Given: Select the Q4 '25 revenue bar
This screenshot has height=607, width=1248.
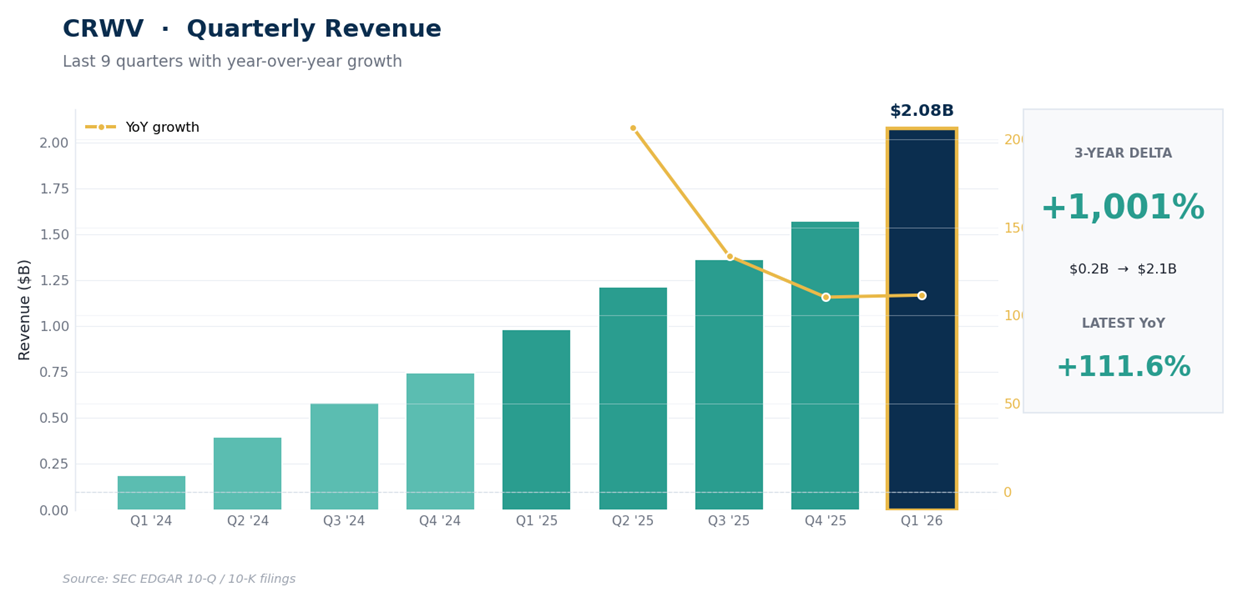Looking at the screenshot, I should 825,366.
